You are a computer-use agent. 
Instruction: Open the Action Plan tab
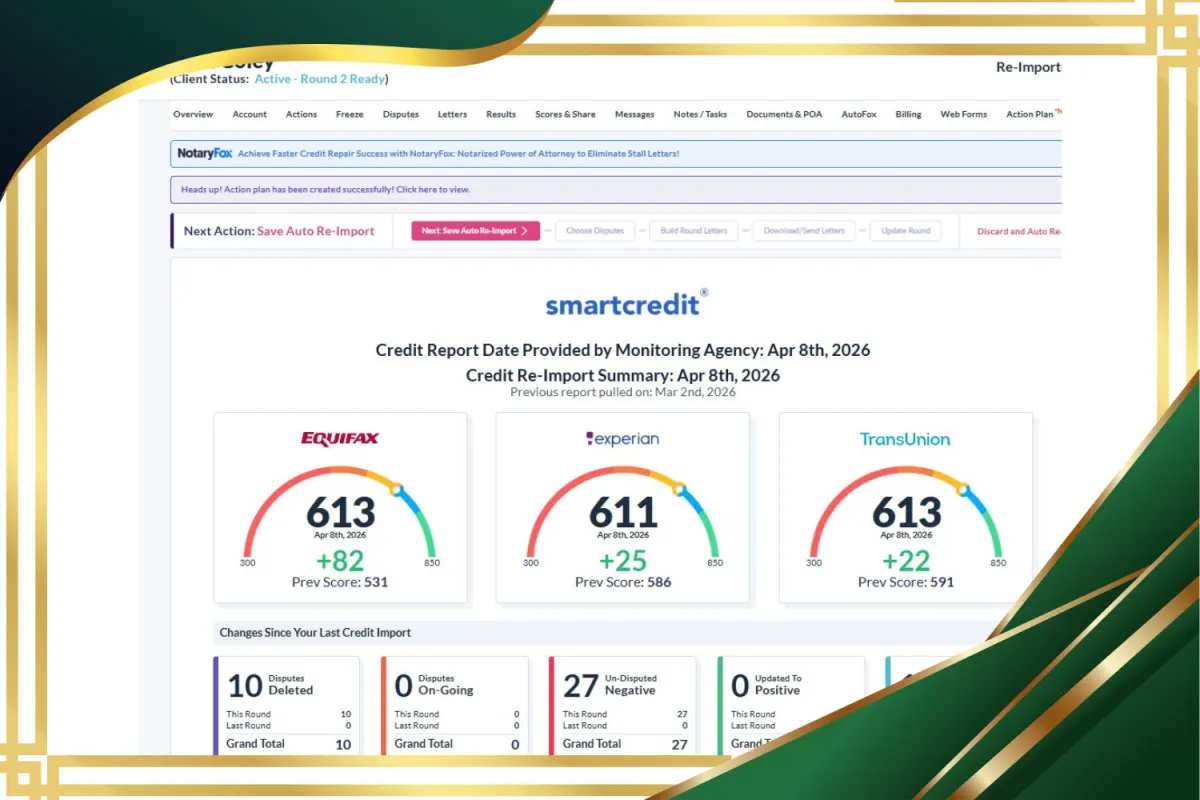pyautogui.click(x=1030, y=114)
